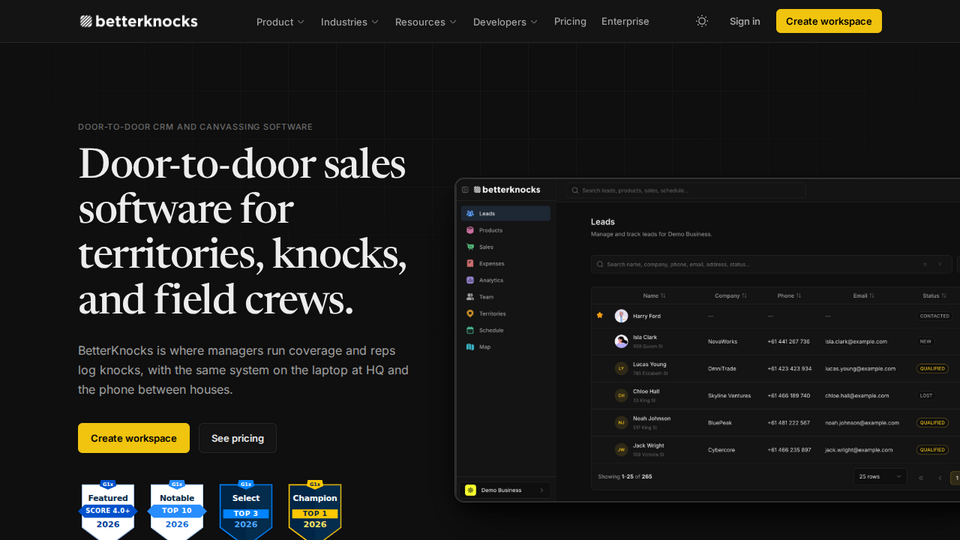Open the Resources dropdown

click(x=426, y=22)
